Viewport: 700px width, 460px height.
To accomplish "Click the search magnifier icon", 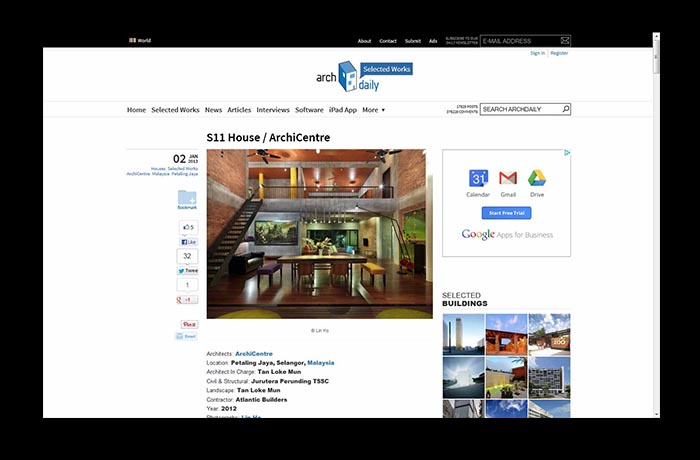I will pos(565,109).
